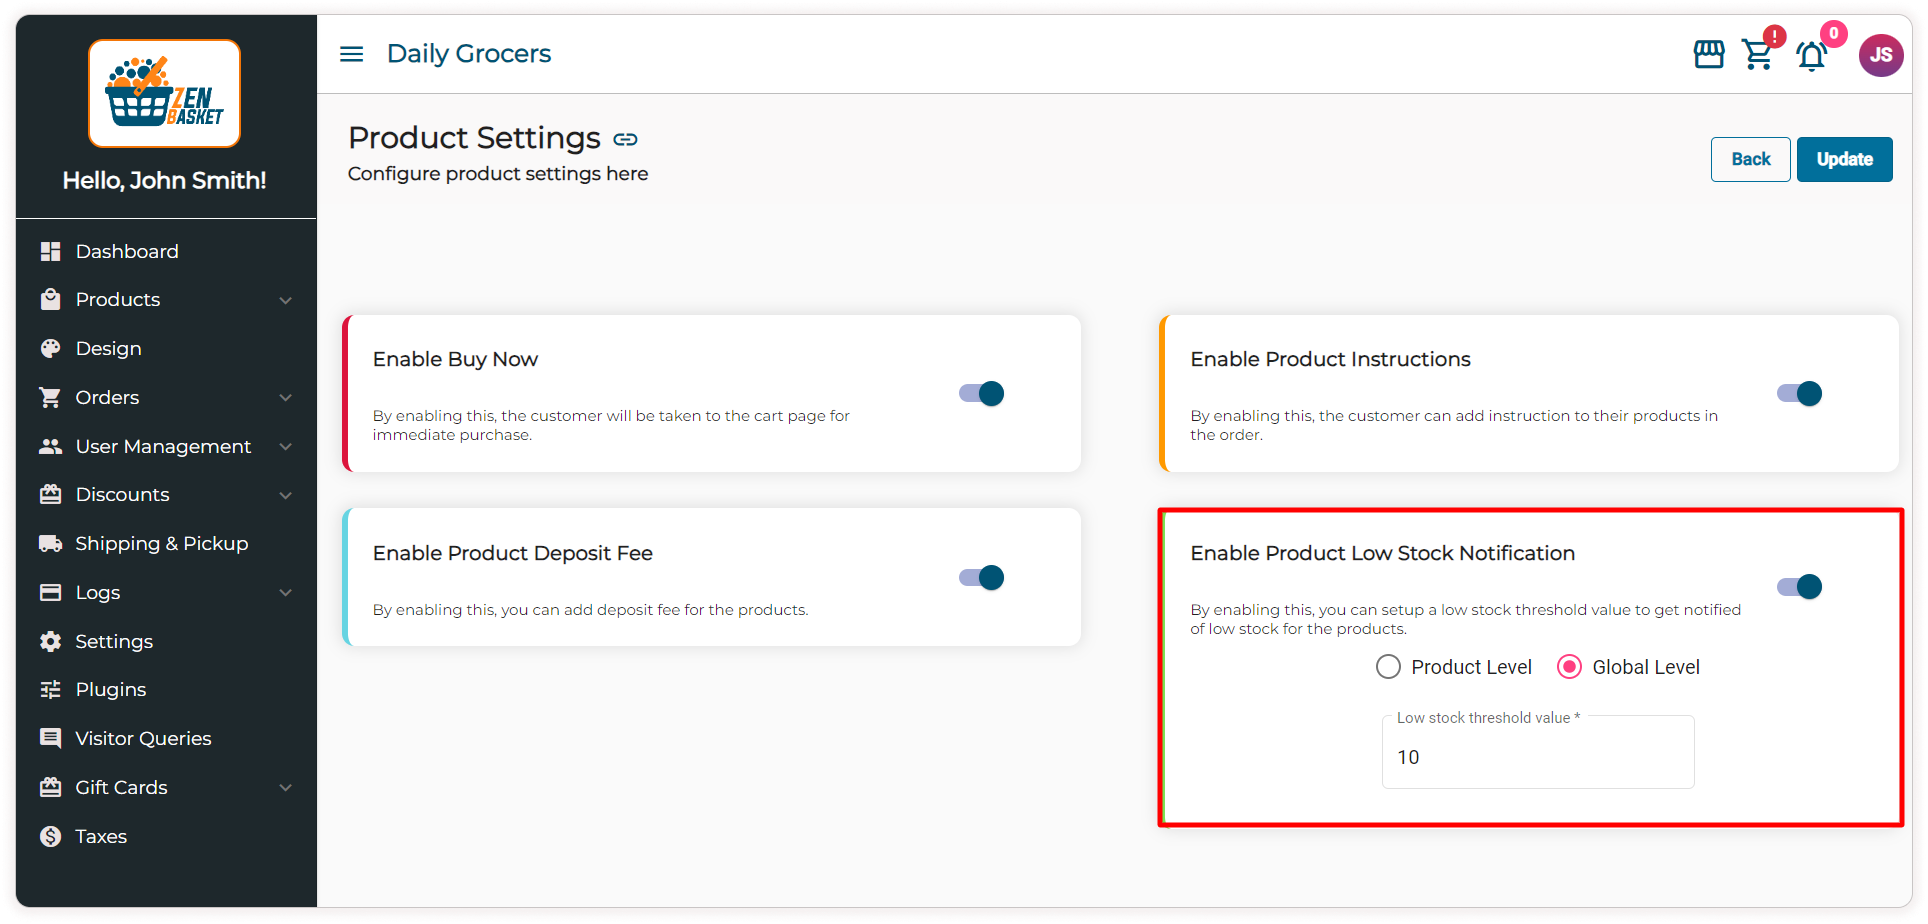1928x924 pixels.
Task: Click the Zen Basket logo
Action: 164,94
